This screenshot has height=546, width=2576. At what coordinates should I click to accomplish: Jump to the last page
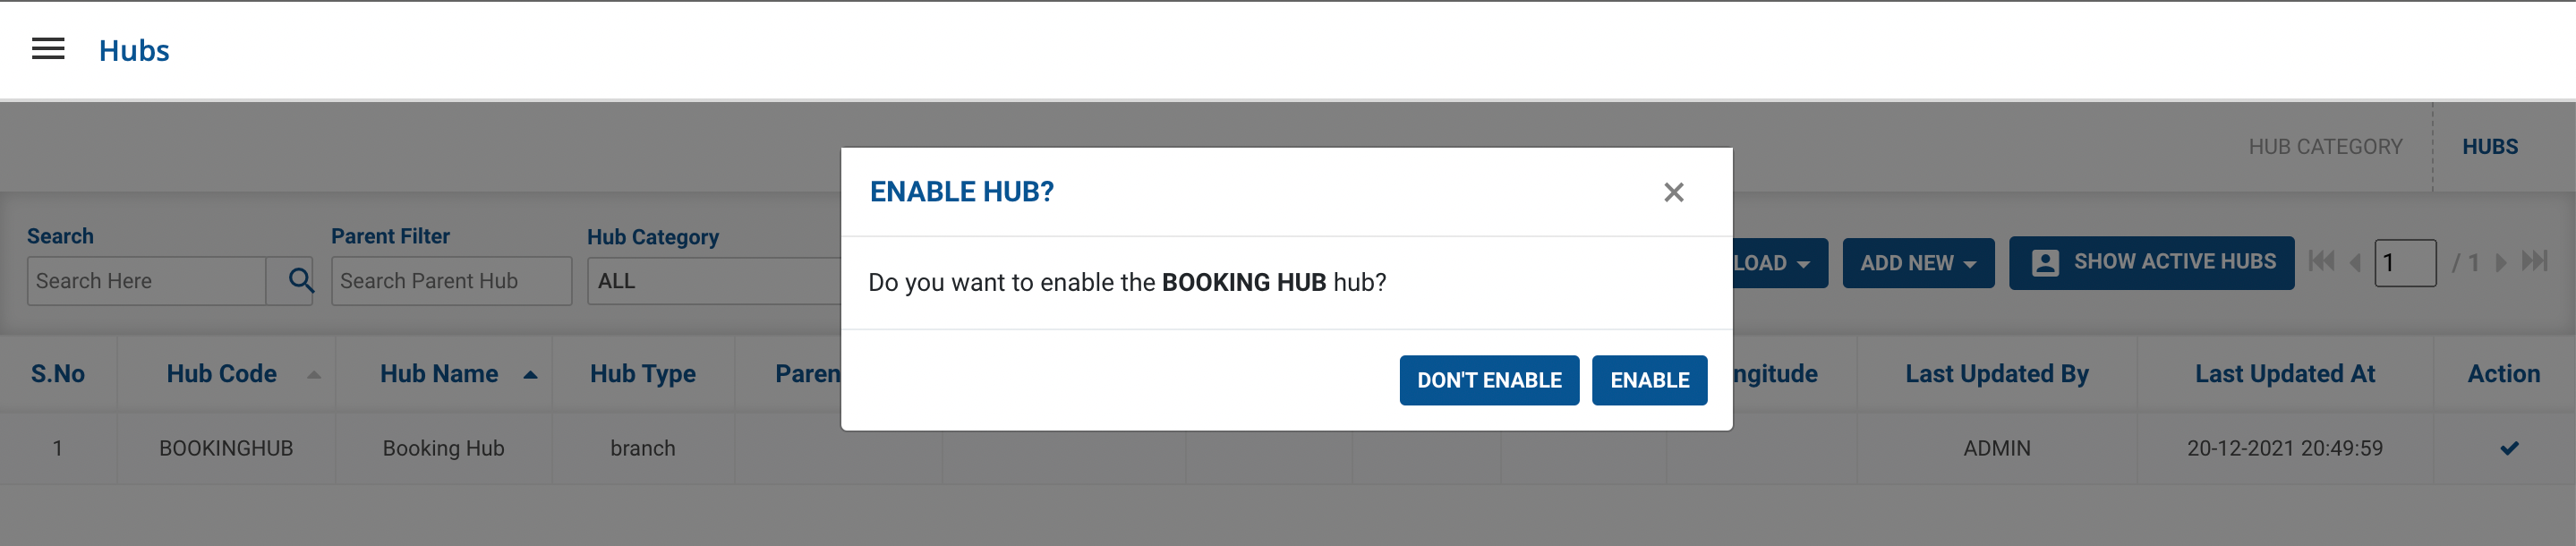[x=2534, y=262]
